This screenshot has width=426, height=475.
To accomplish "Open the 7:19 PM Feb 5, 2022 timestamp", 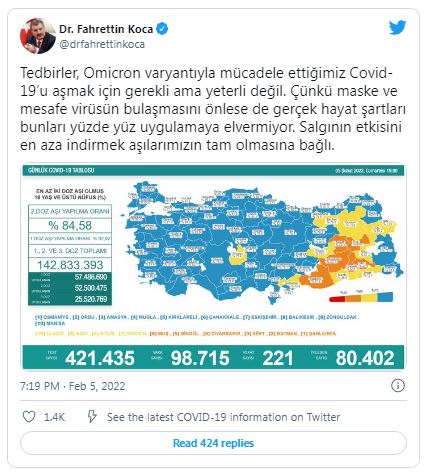I will (x=73, y=386).
